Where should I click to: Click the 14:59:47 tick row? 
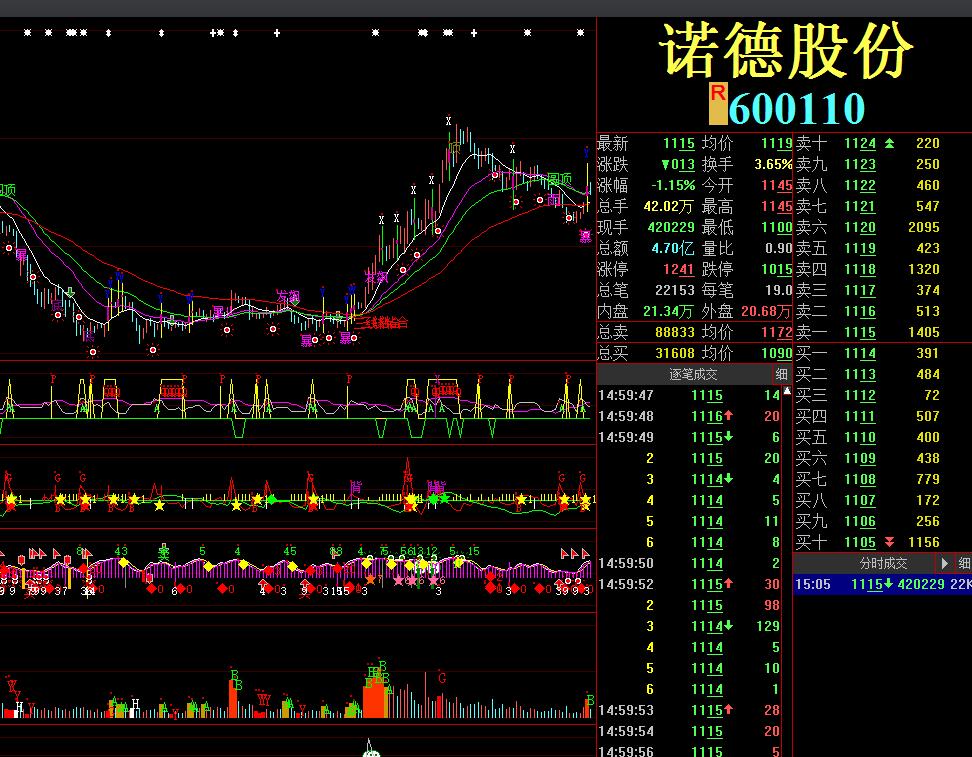point(689,395)
